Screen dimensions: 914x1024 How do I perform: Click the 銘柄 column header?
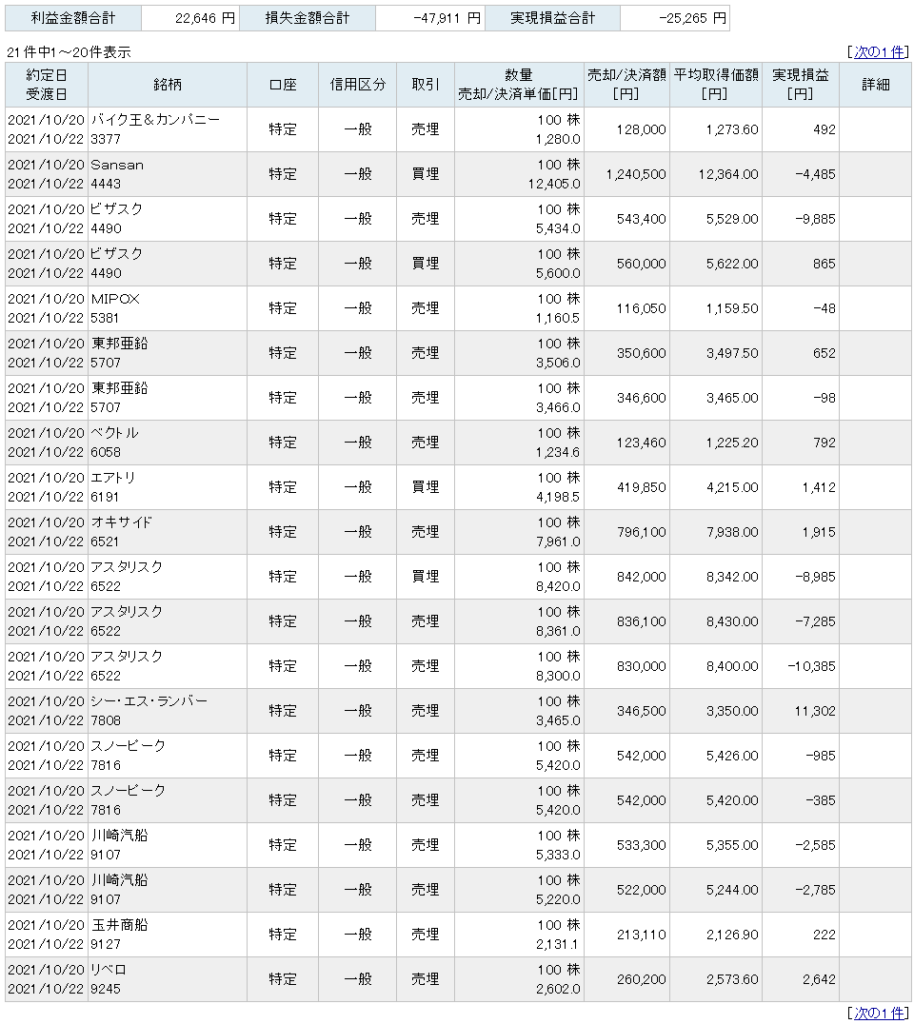point(168,85)
